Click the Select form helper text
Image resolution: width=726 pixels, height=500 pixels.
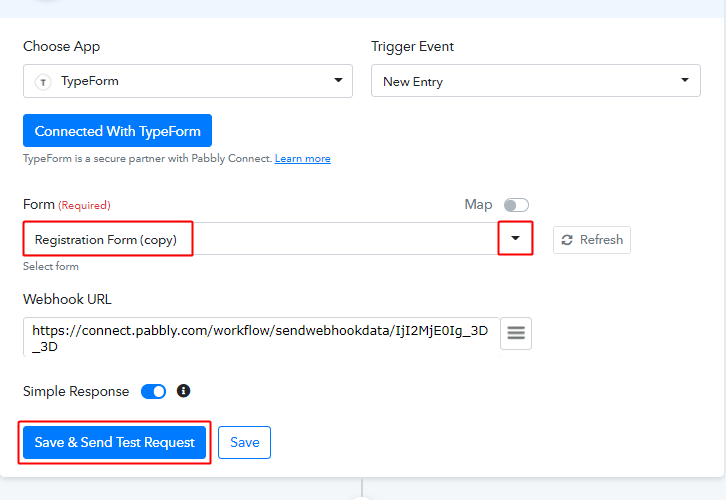click(51, 267)
